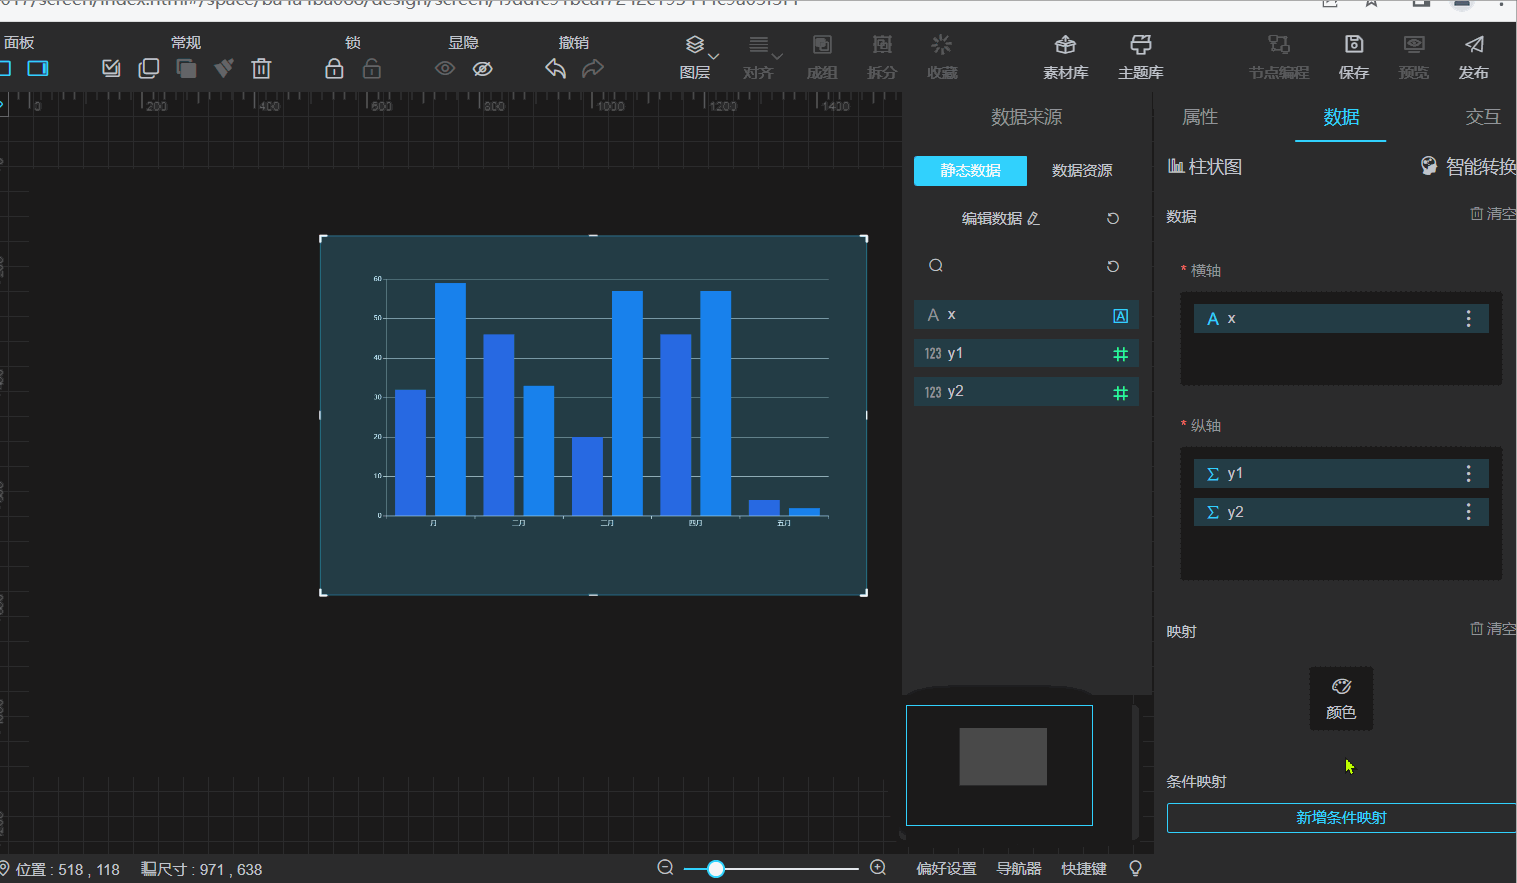The height and width of the screenshot is (883, 1517).
Task: Click the lightbulb tips icon
Action: (x=1135, y=869)
